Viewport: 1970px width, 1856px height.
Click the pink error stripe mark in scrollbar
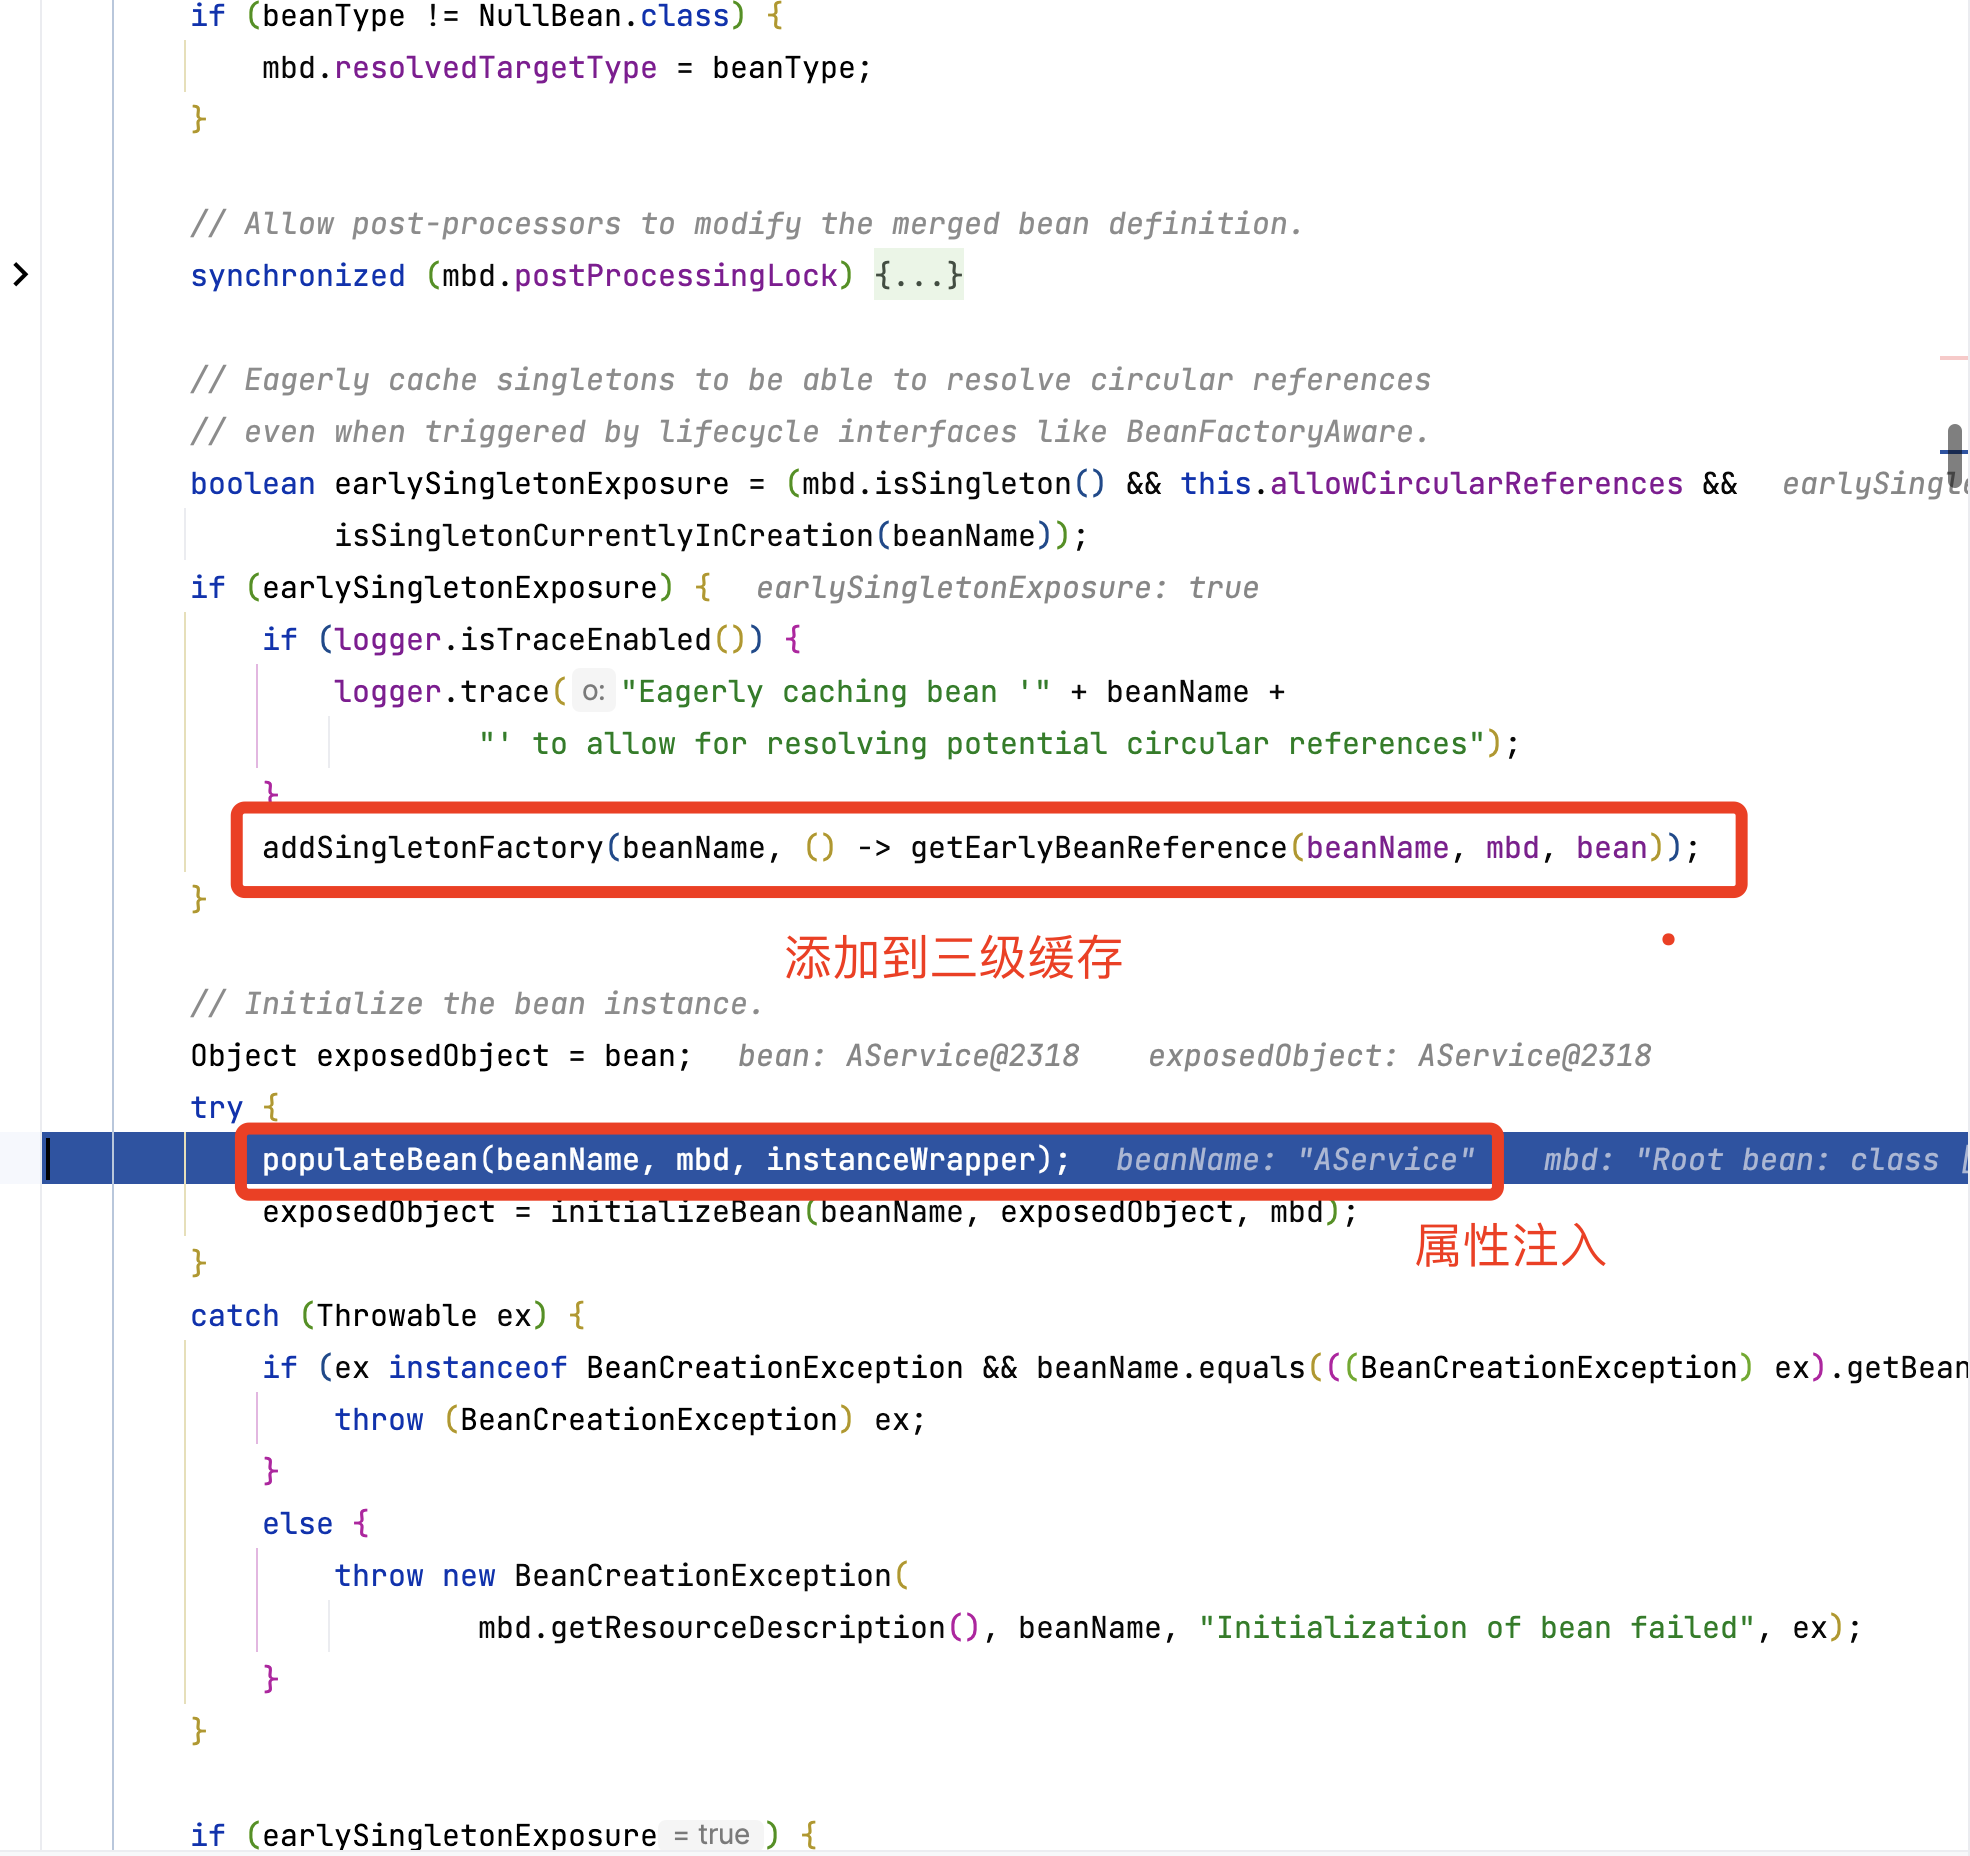1953,357
